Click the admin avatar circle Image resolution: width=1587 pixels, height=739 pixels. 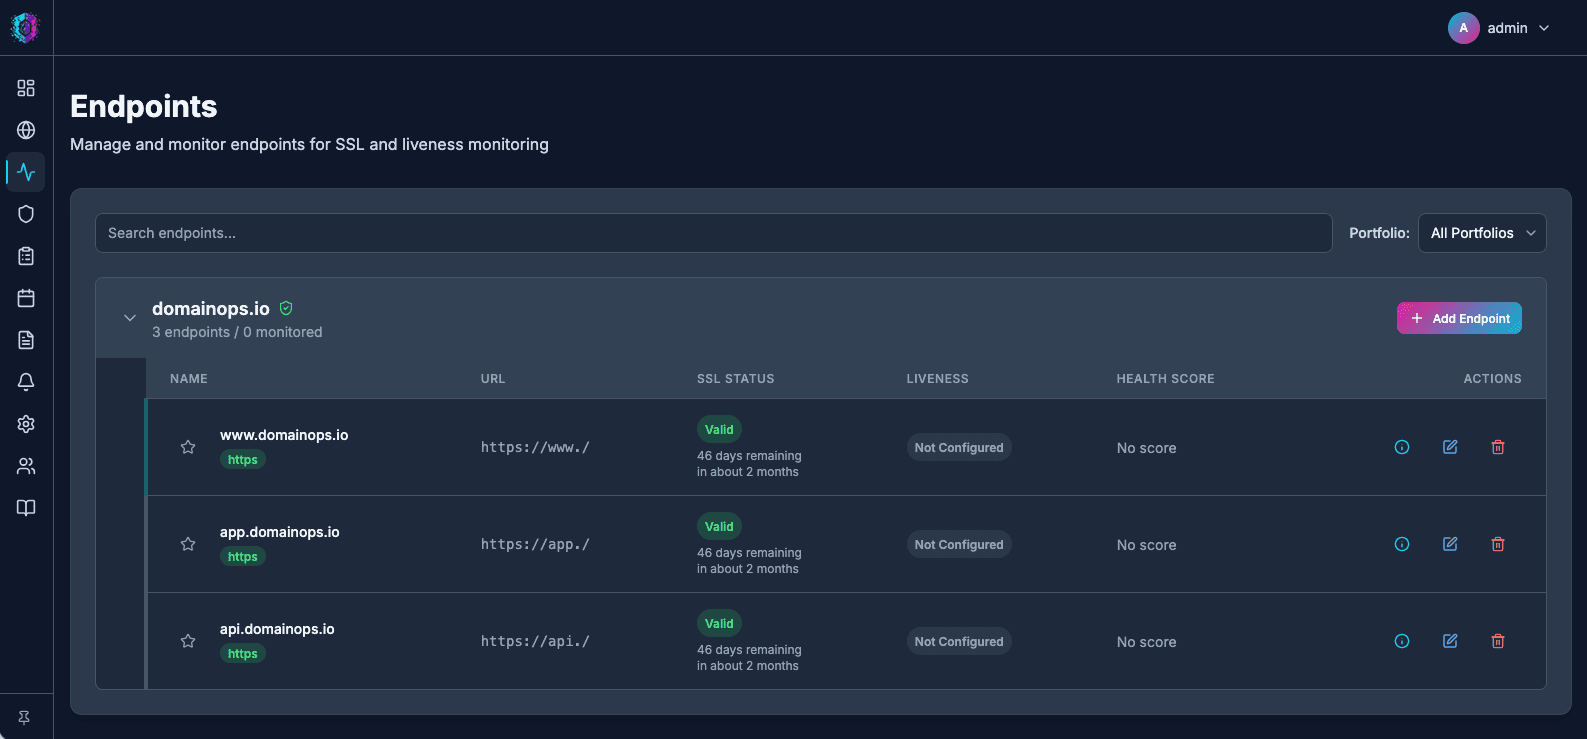point(1463,28)
